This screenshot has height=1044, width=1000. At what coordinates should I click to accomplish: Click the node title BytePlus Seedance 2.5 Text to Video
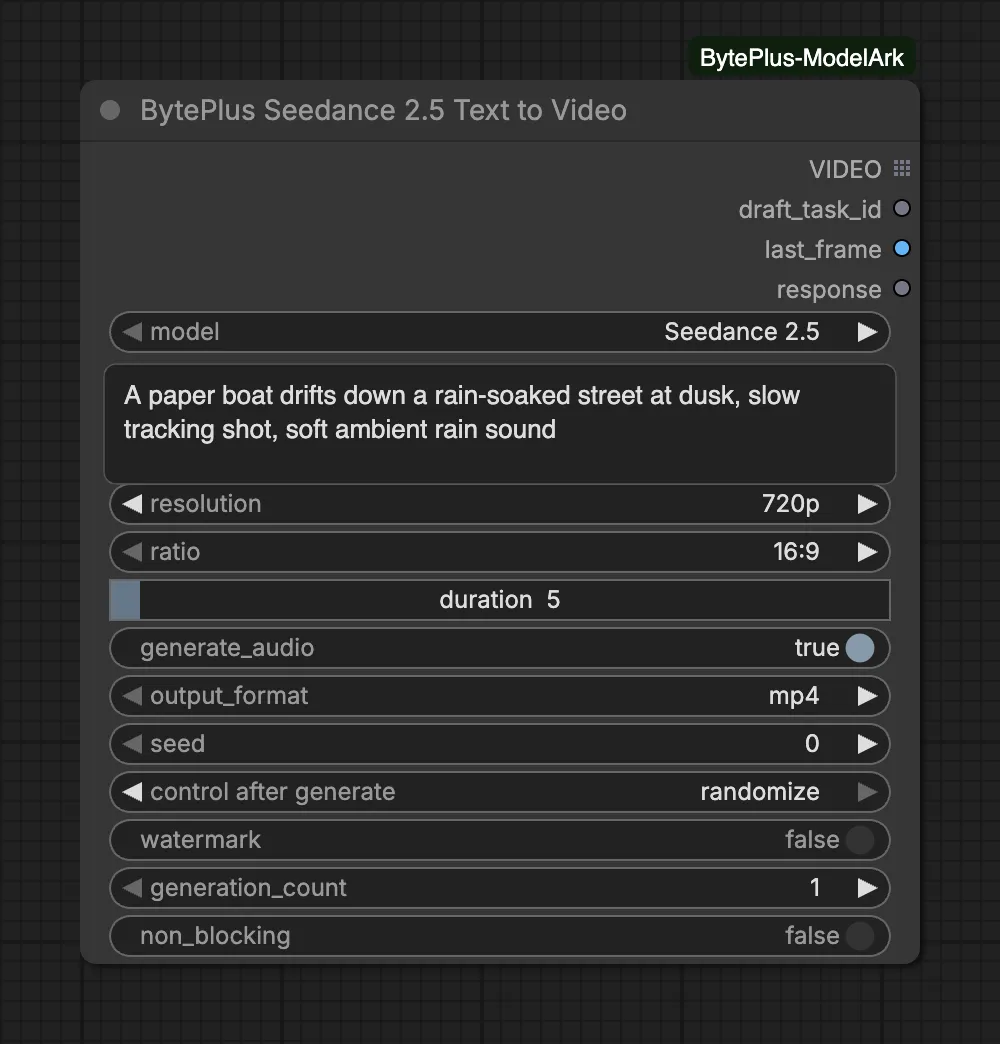[x=383, y=111]
